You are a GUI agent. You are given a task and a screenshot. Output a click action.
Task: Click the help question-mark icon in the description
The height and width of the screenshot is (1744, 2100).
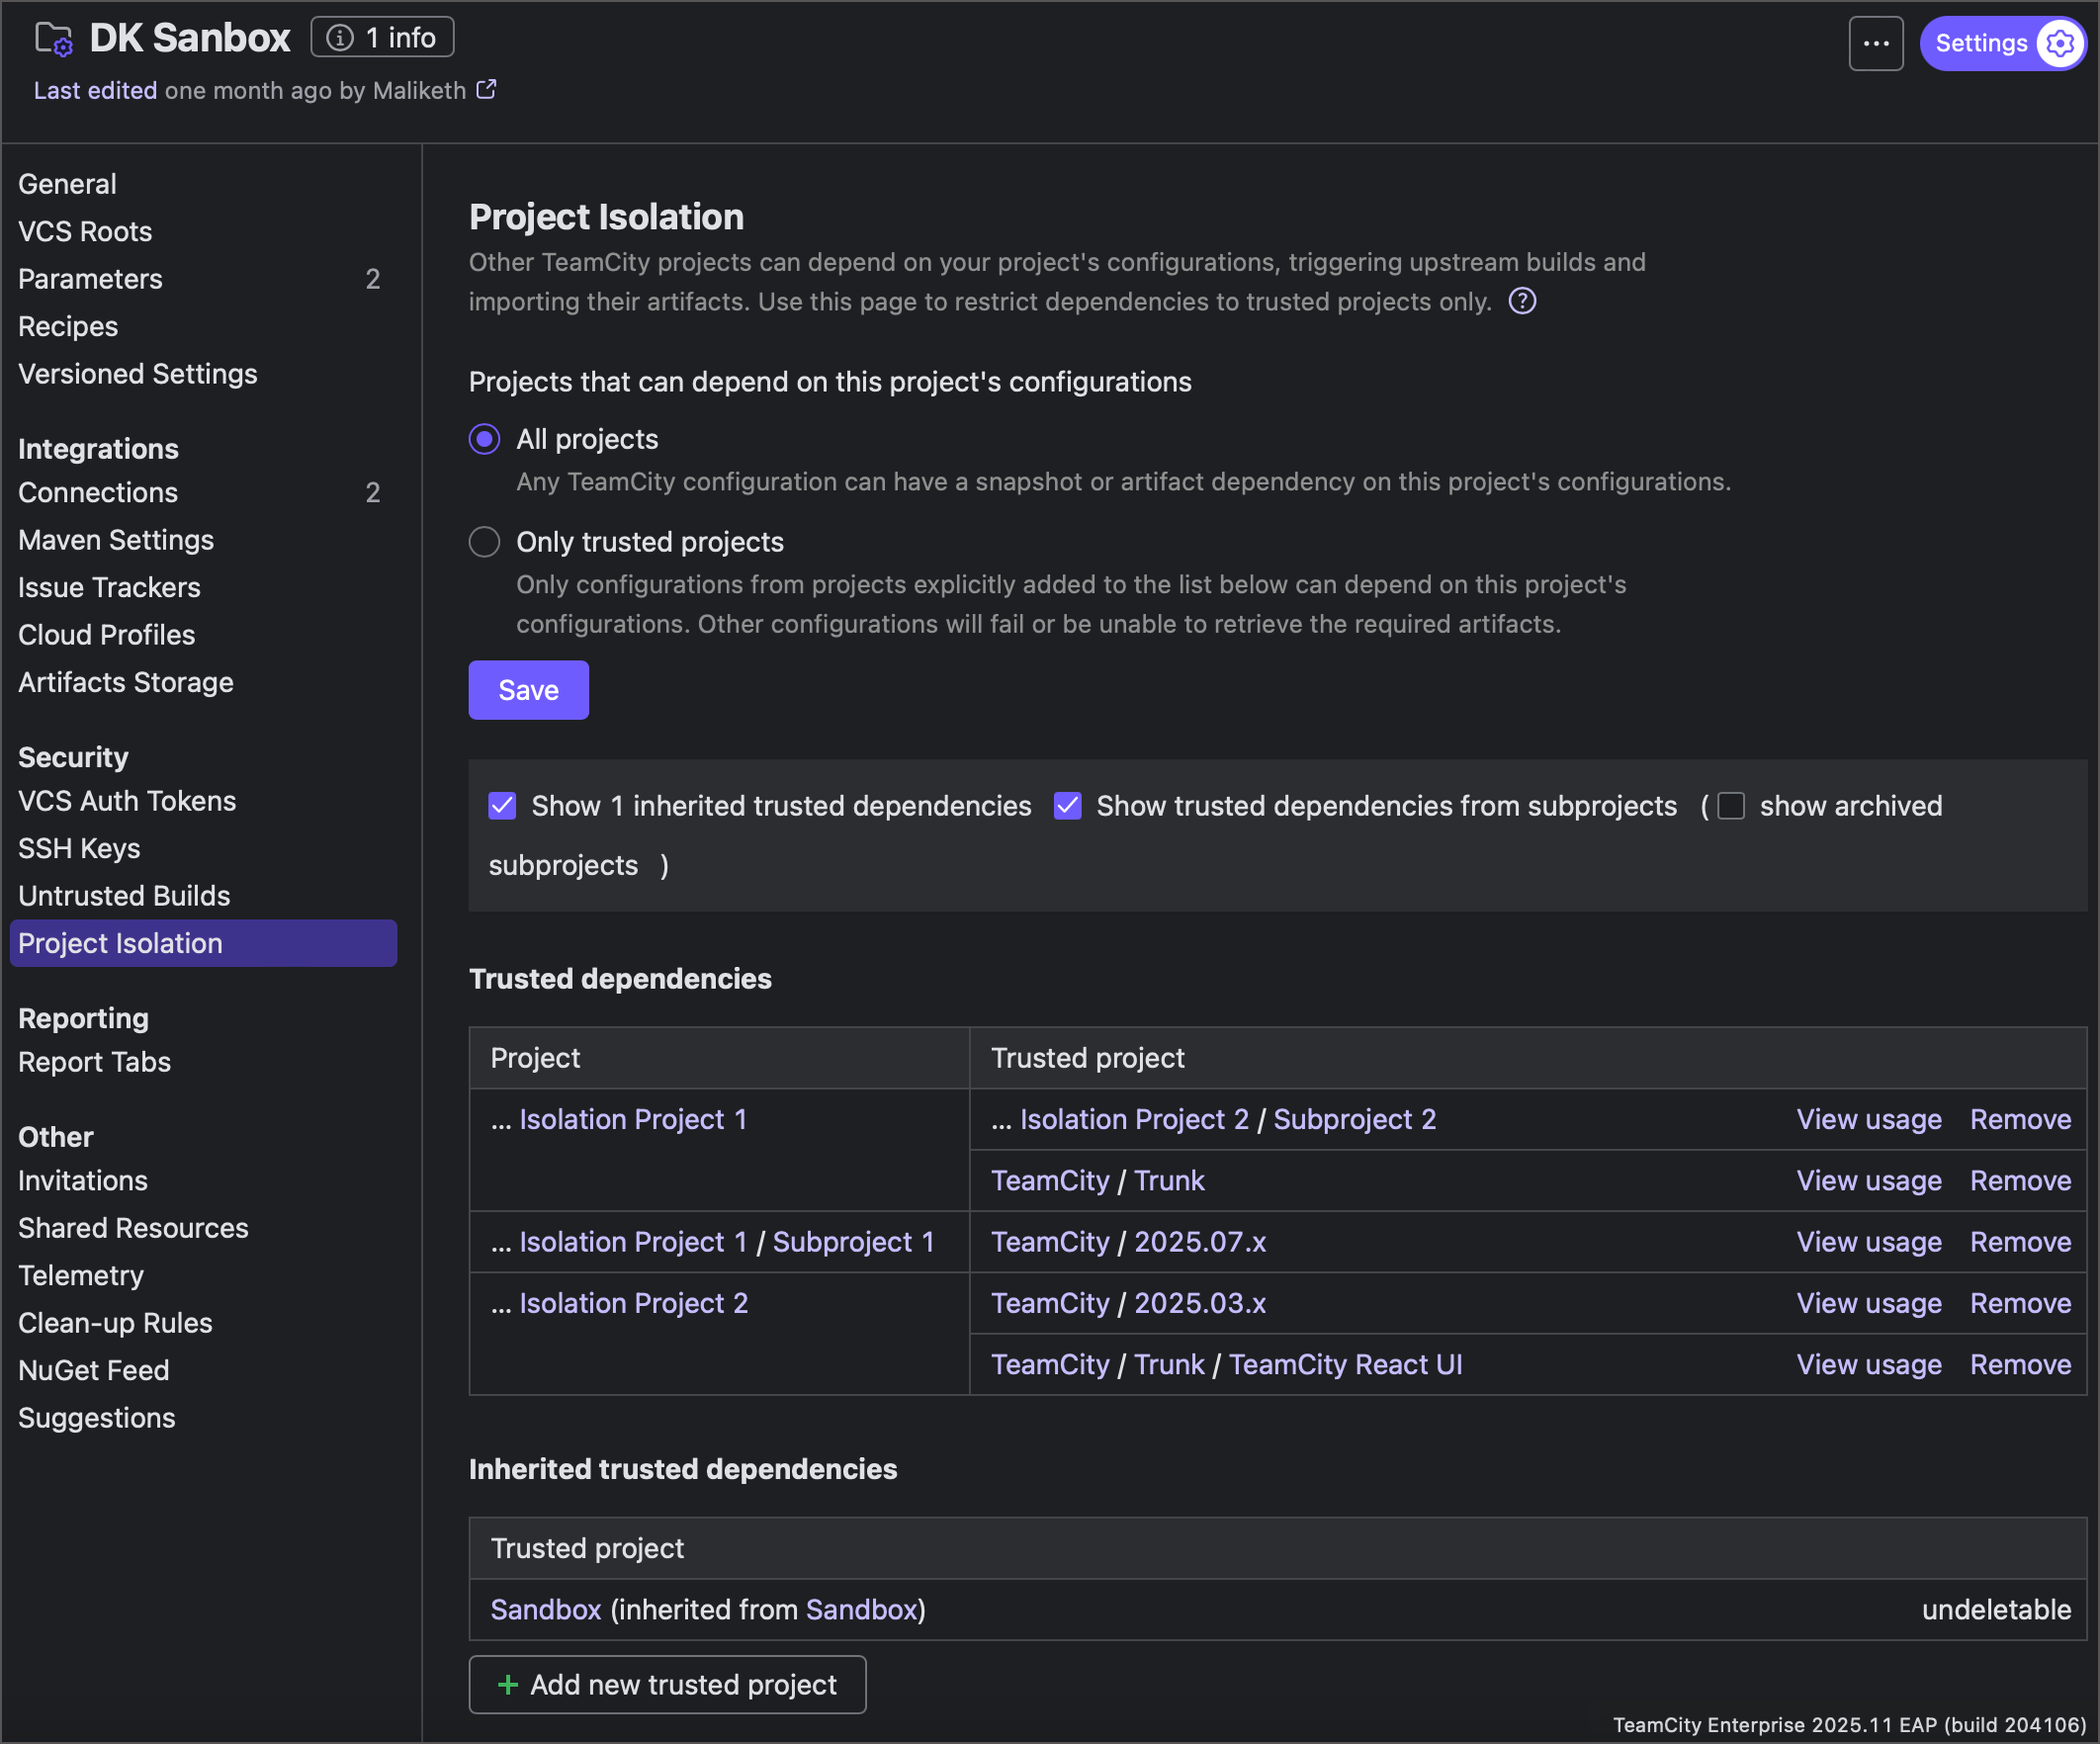coord(1521,301)
